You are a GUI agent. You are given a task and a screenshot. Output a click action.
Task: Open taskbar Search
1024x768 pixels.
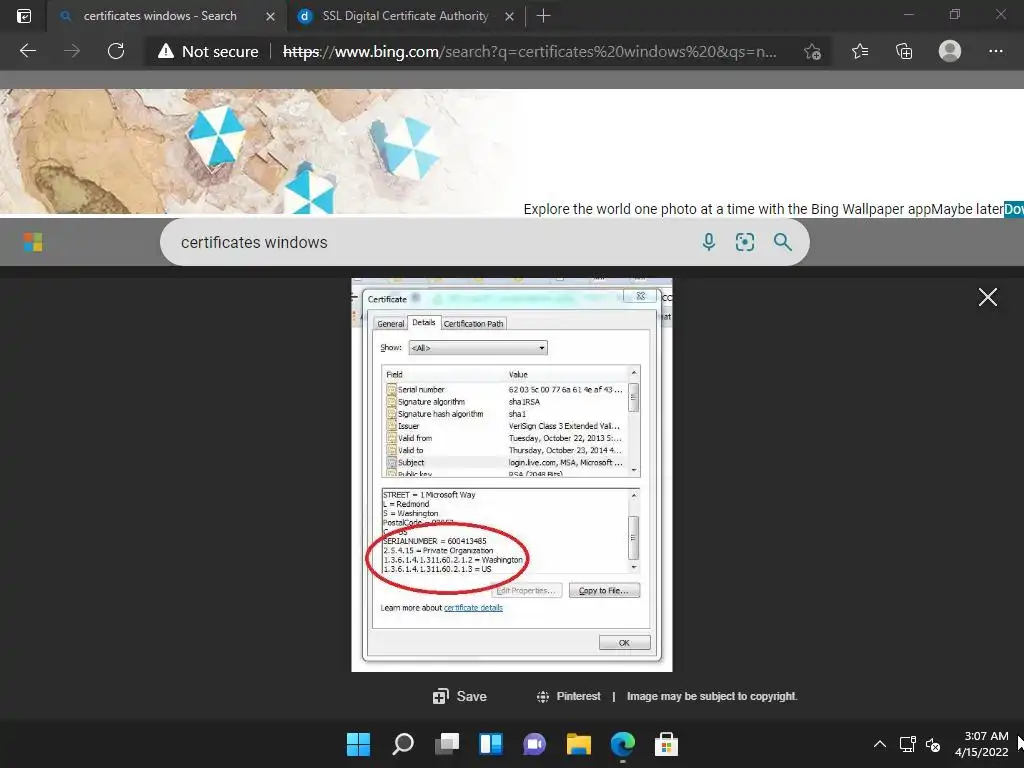point(403,744)
